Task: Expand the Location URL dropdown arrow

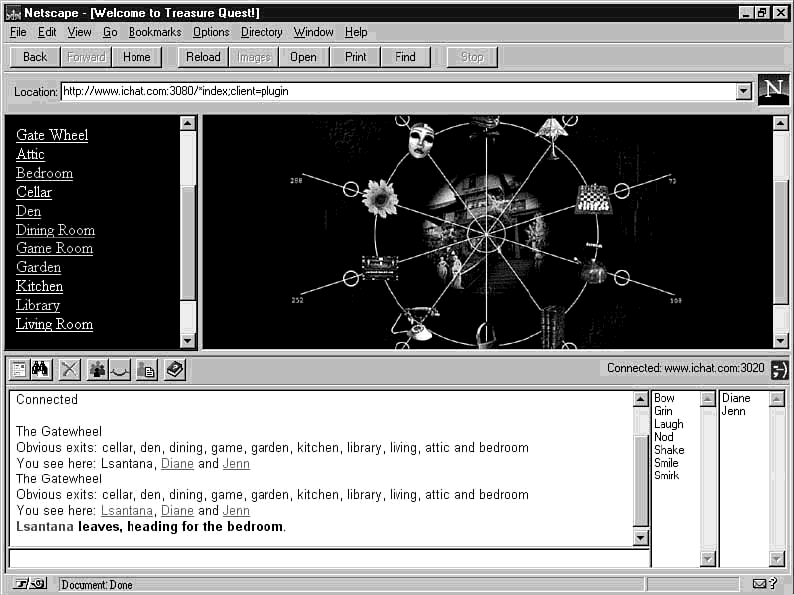Action: [x=743, y=92]
